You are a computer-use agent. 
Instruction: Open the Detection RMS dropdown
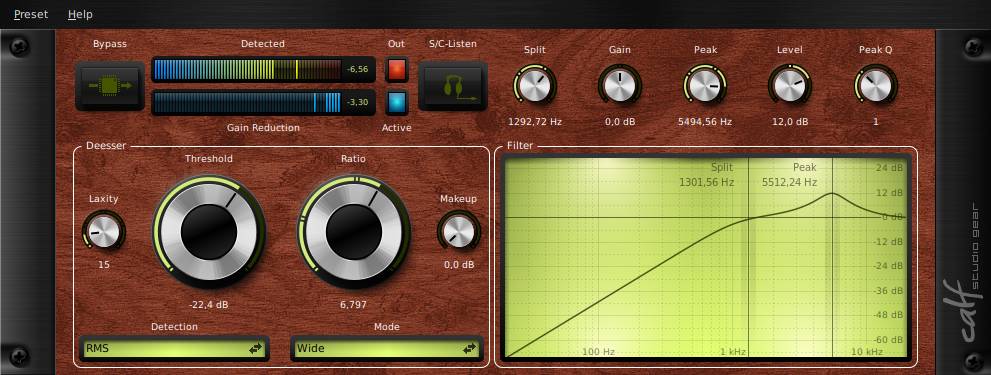(x=174, y=348)
